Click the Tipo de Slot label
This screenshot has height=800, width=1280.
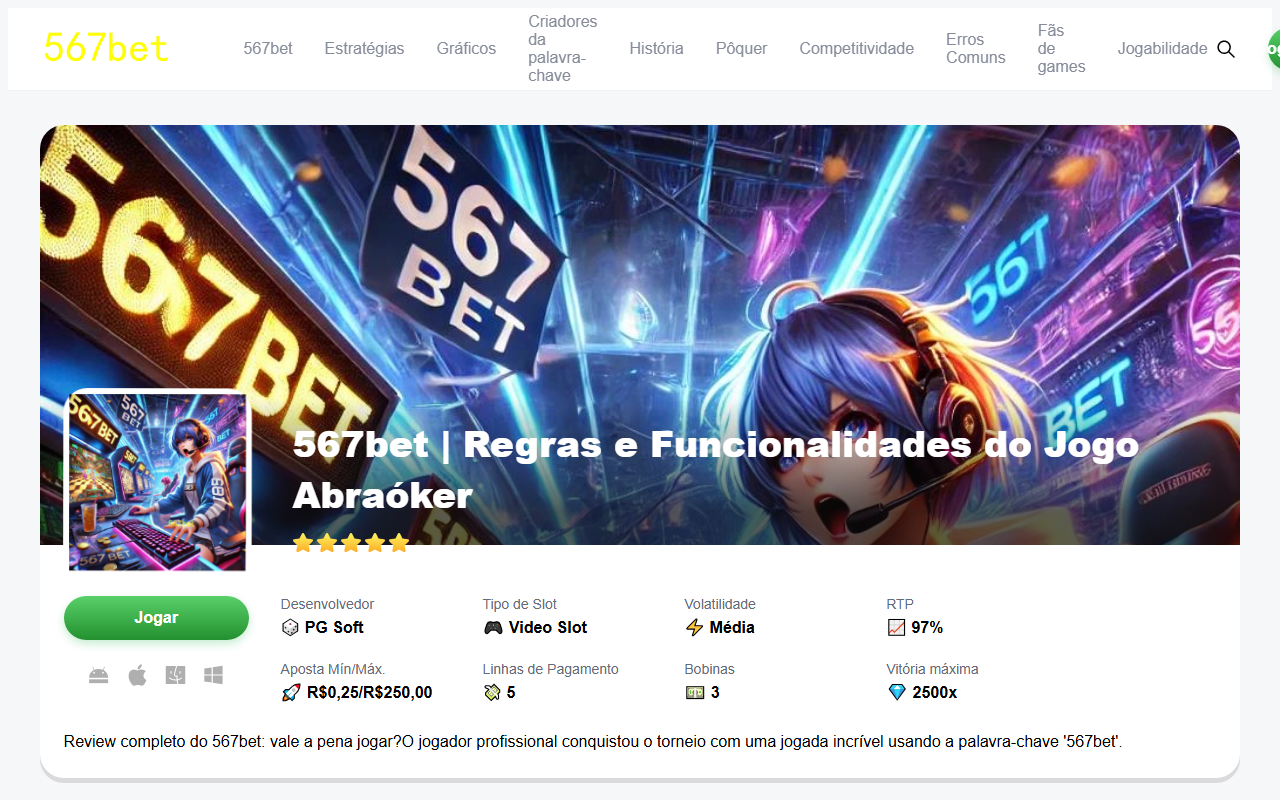tap(520, 604)
